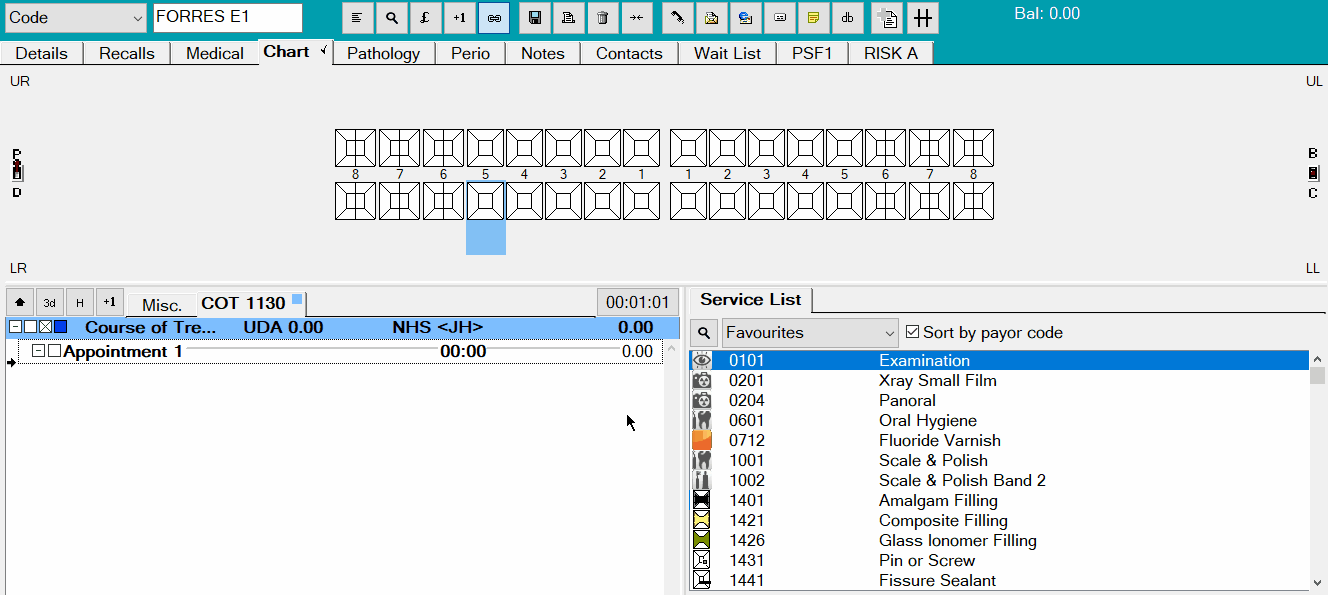Click the Service List scrollbar up arrow
Viewport: 1328px width, 595px height.
click(1318, 359)
